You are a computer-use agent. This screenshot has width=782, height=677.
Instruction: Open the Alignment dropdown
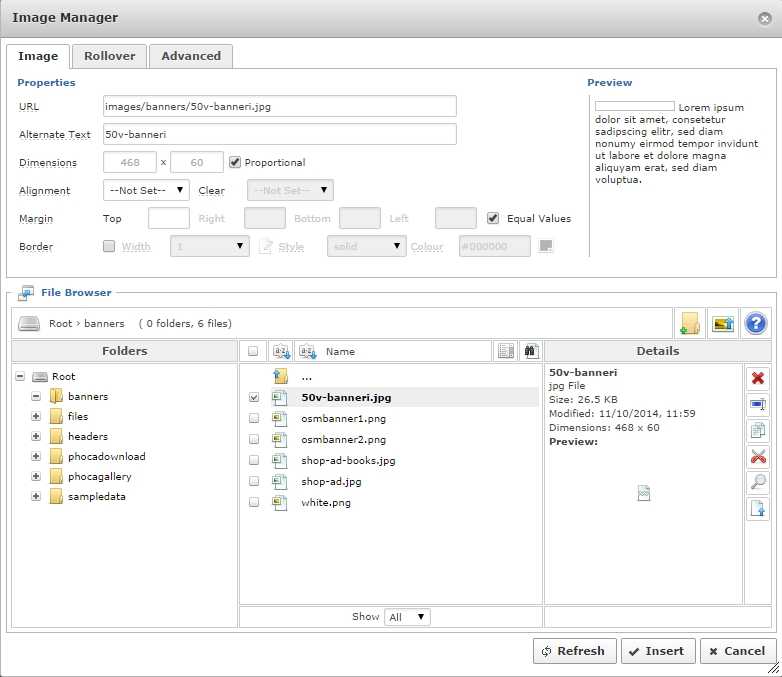(x=146, y=190)
